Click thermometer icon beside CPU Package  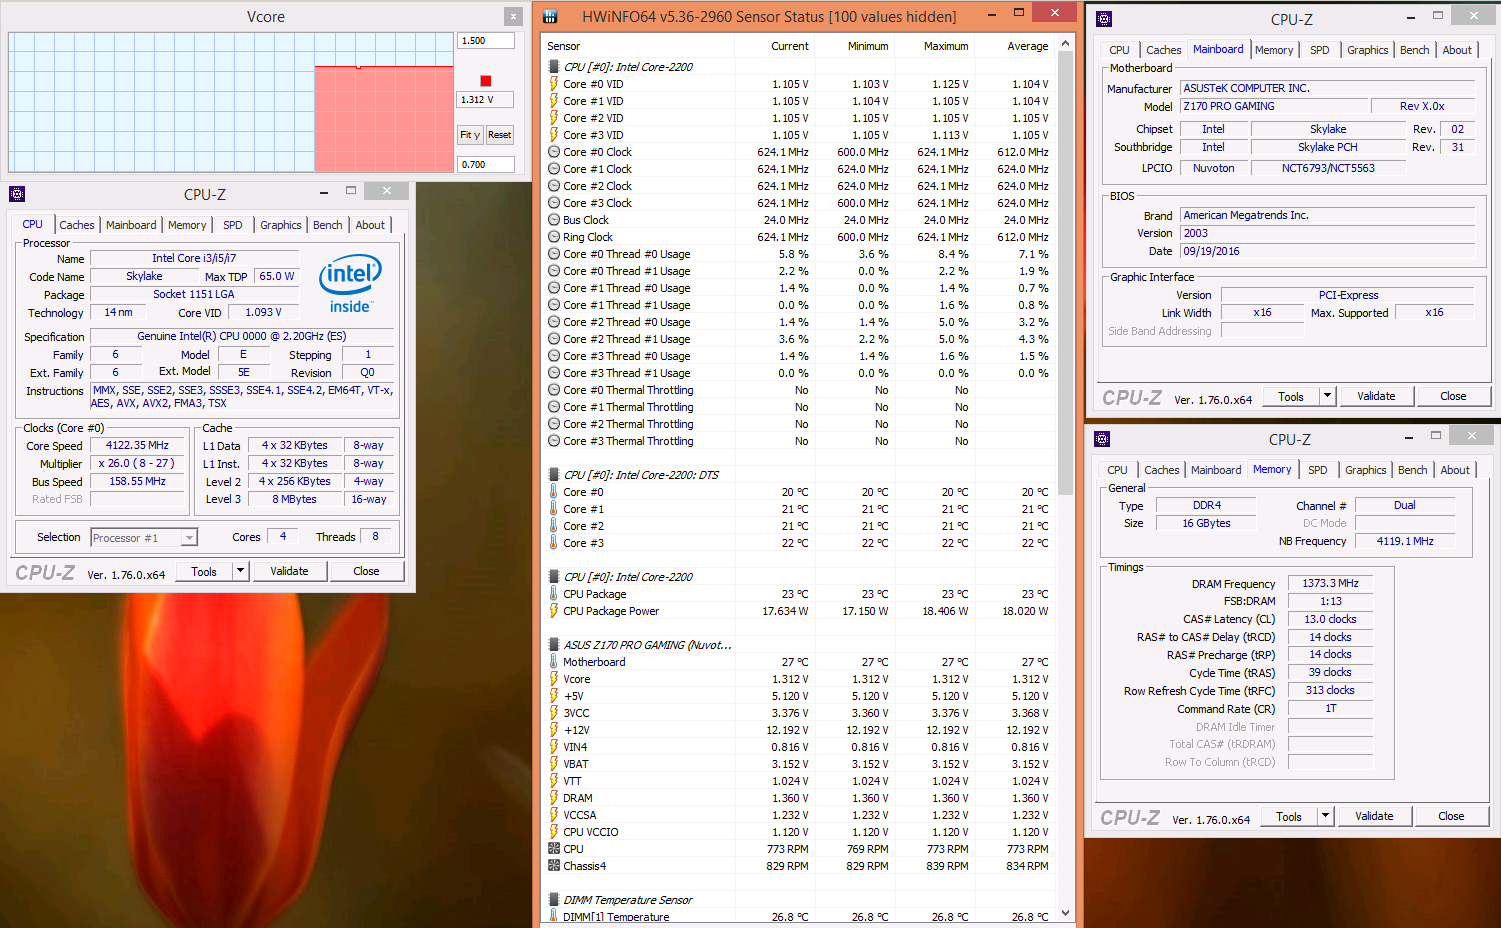pyautogui.click(x=554, y=594)
